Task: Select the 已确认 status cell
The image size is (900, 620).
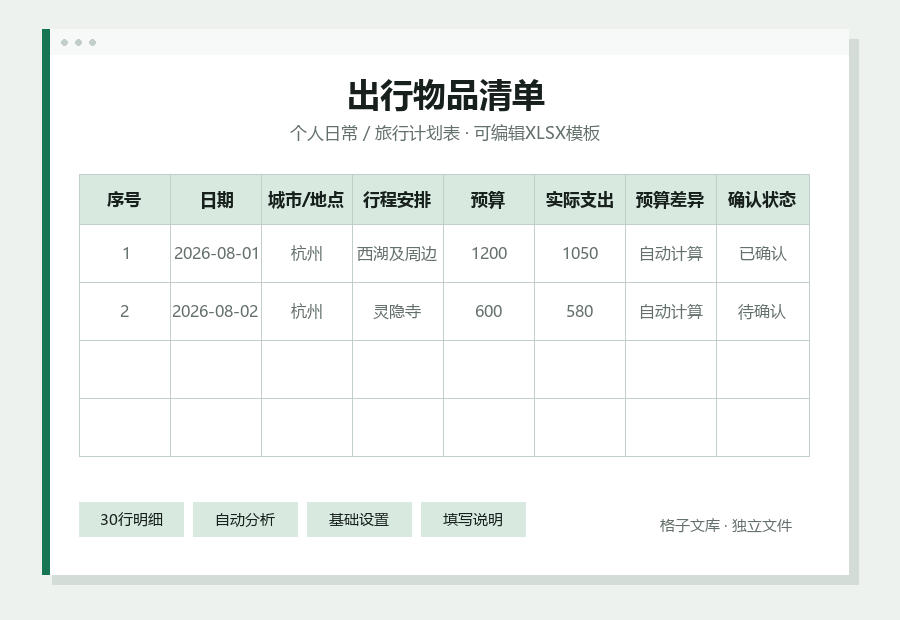Action: click(763, 253)
